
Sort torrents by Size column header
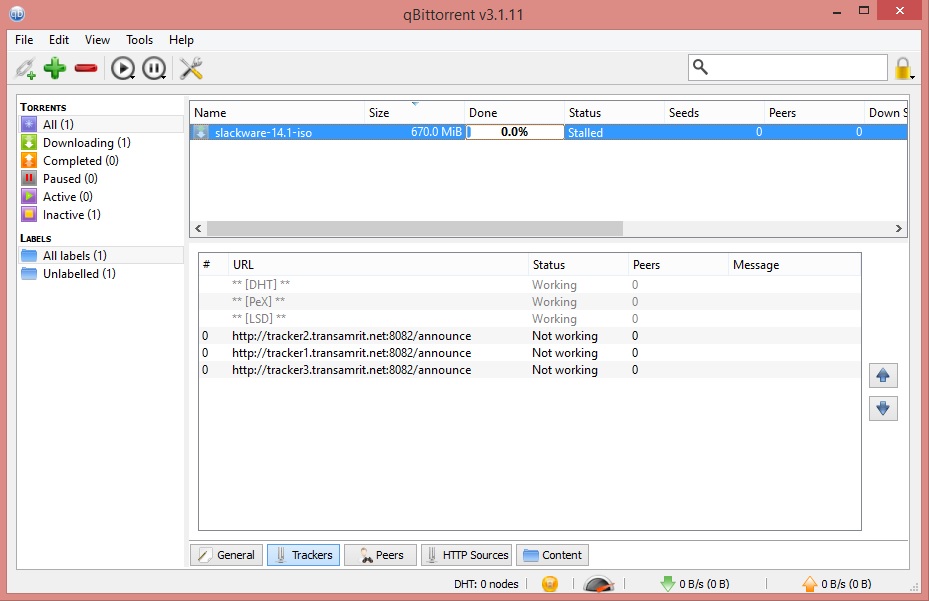coord(414,113)
